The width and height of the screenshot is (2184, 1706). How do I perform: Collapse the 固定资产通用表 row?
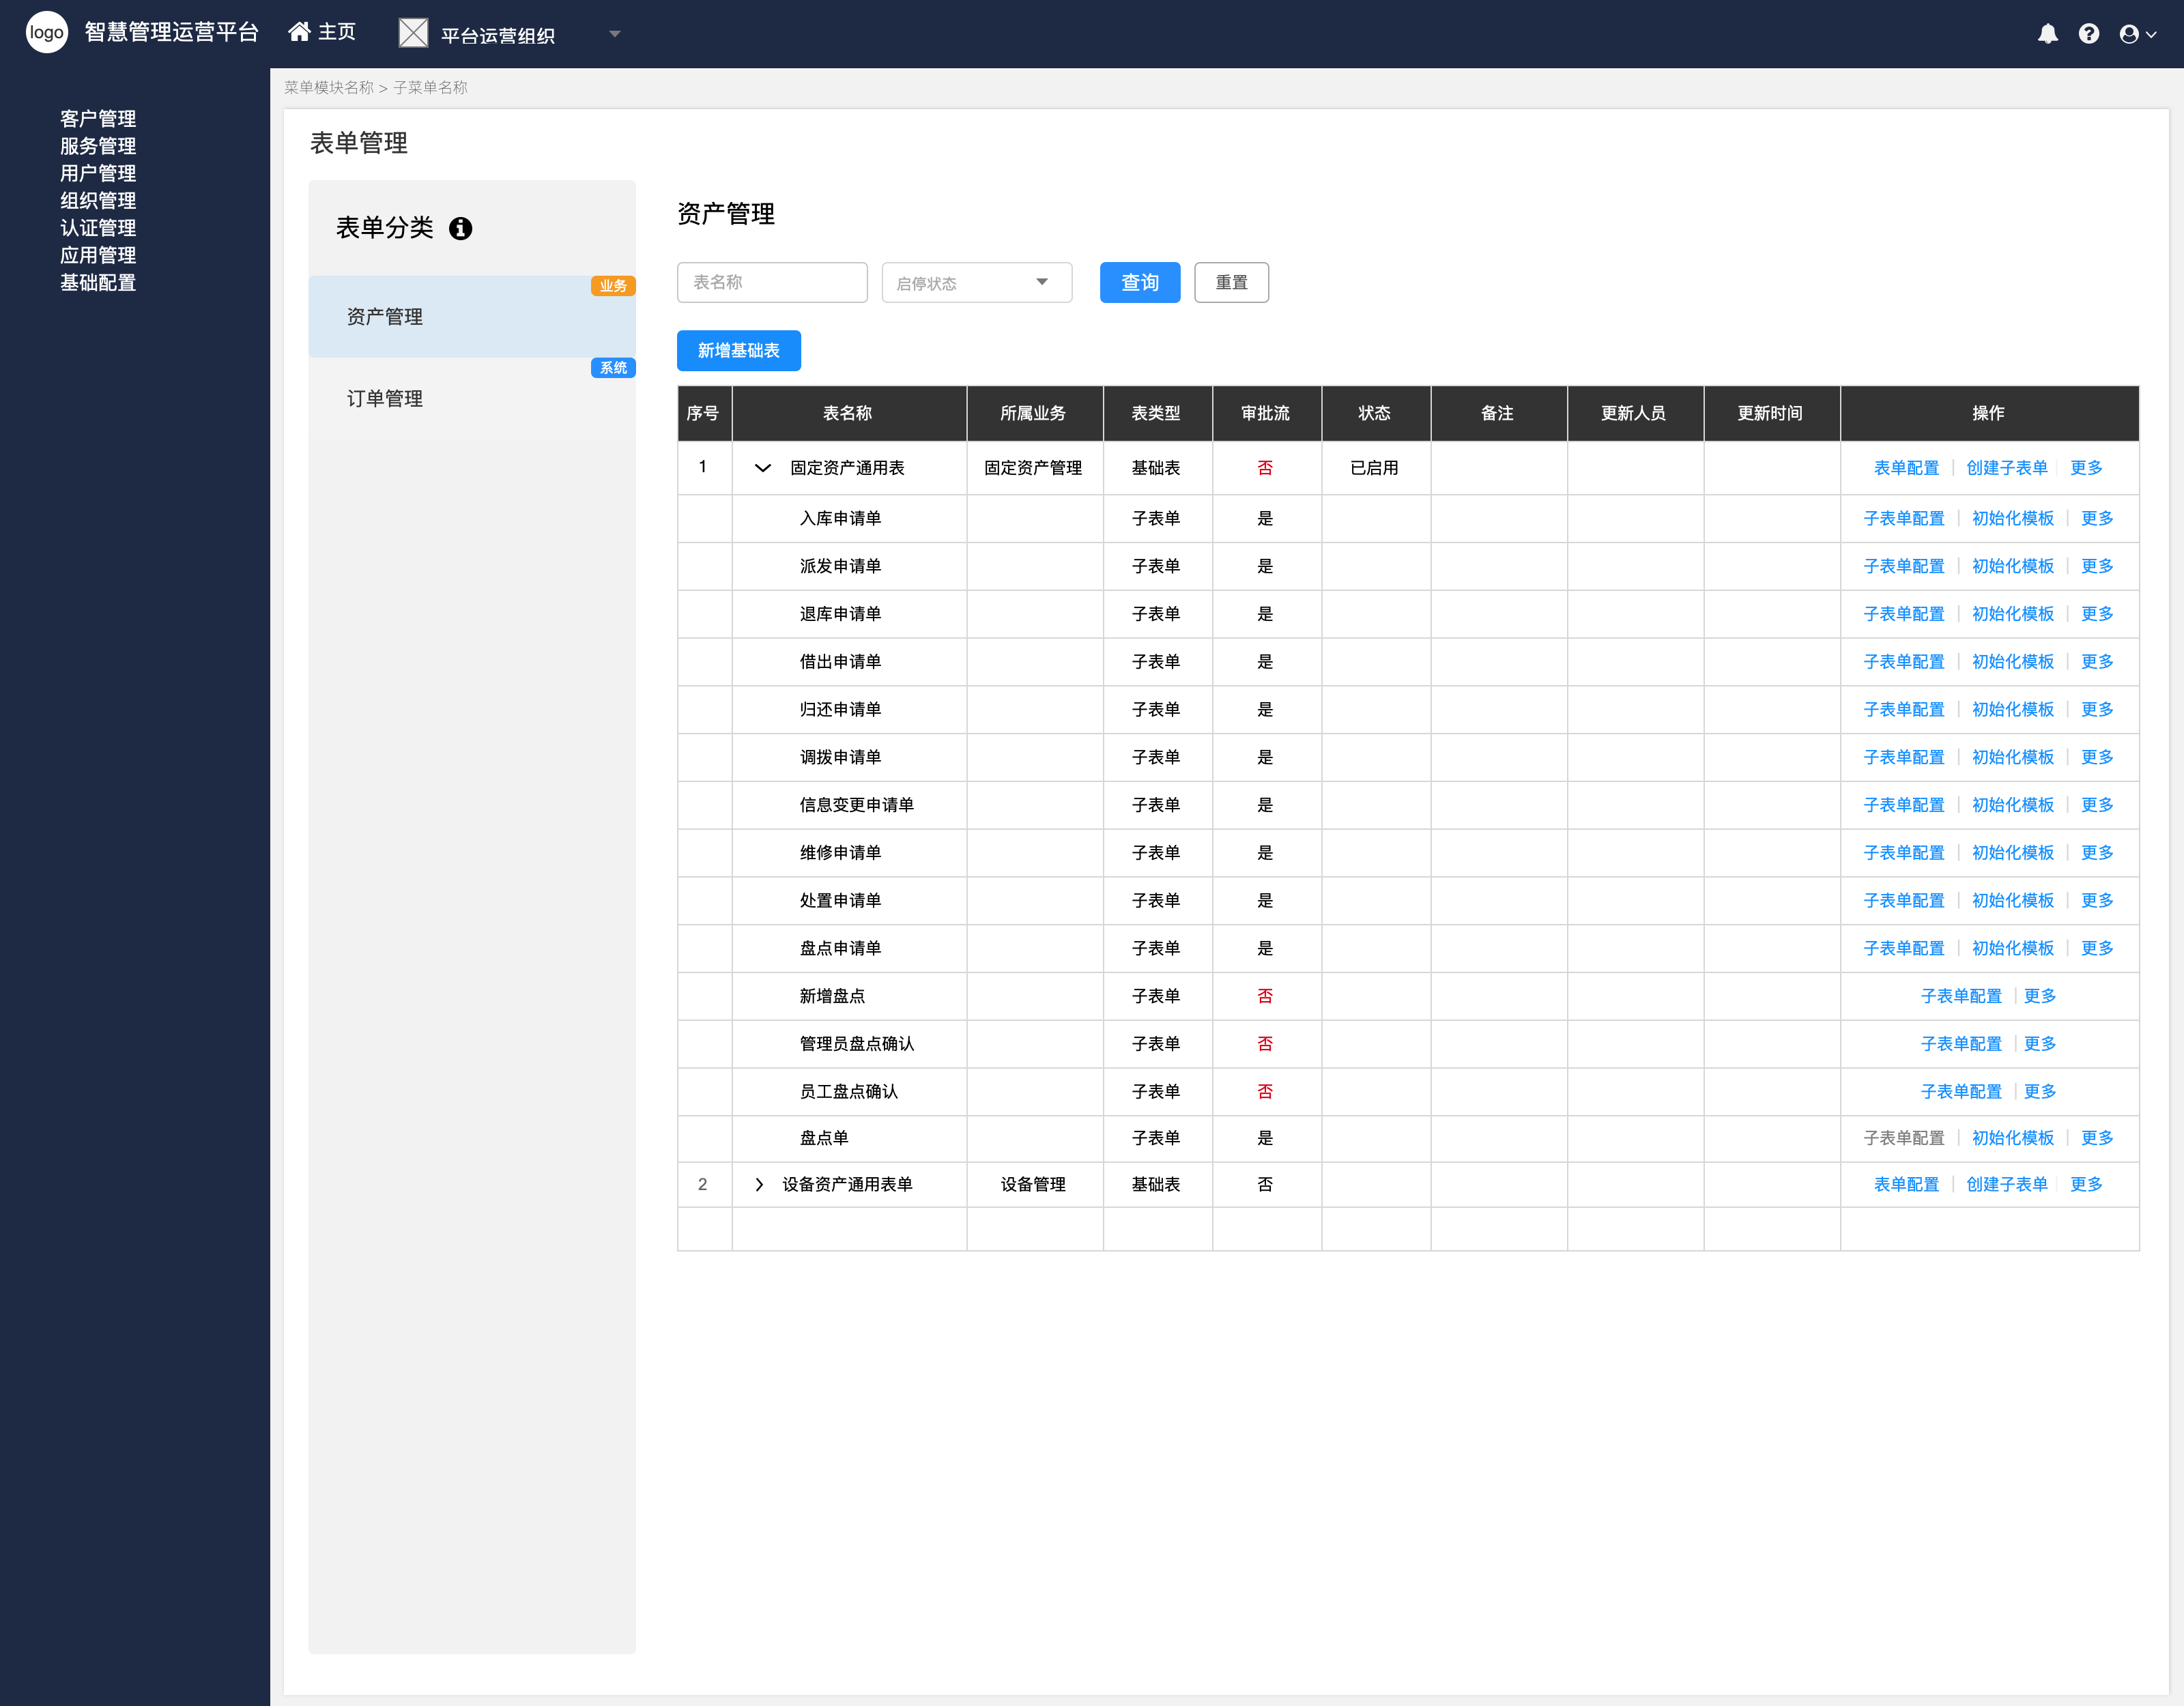coord(762,468)
